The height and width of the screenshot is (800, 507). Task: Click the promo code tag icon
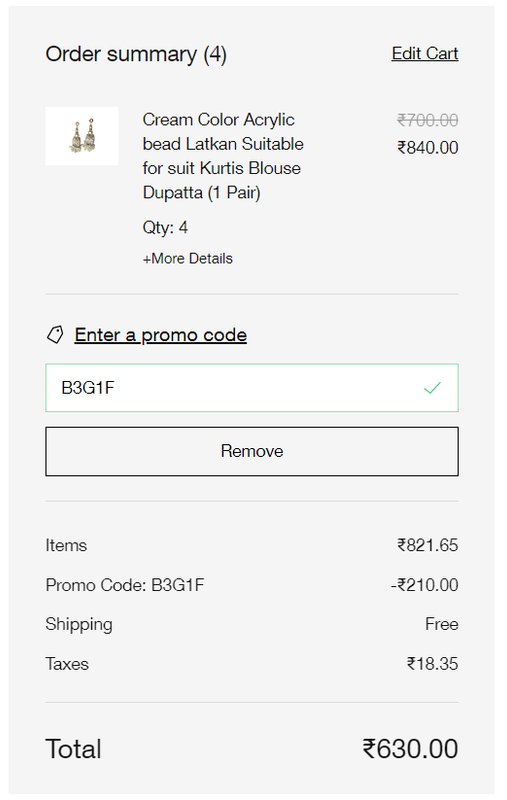point(55,335)
